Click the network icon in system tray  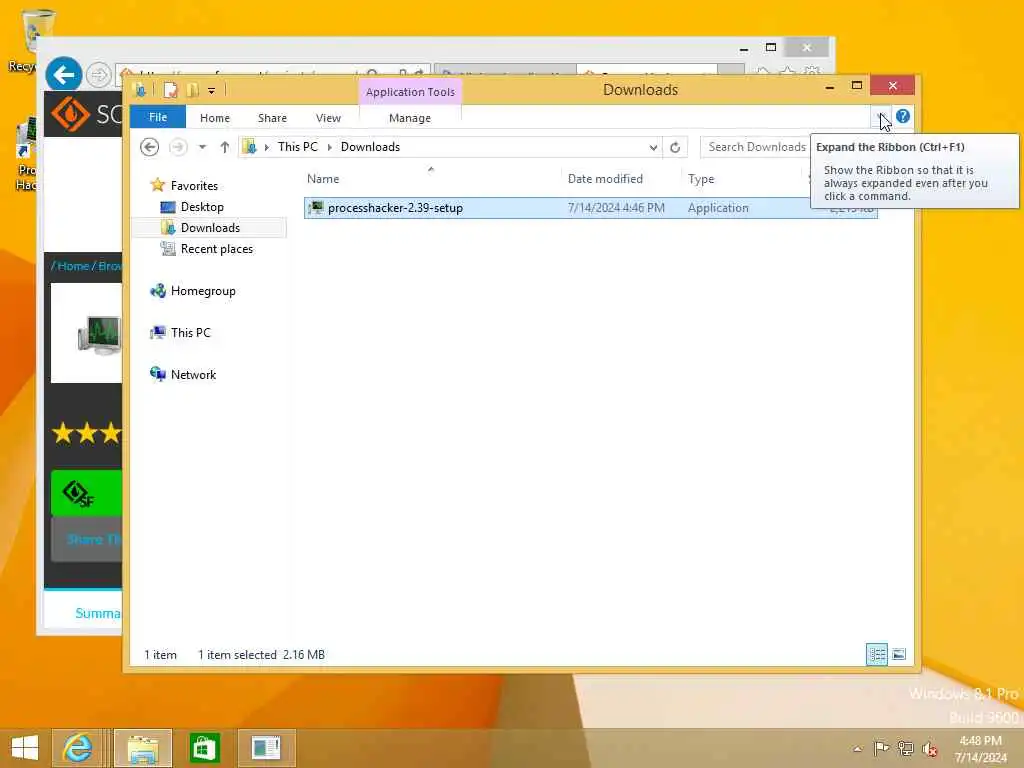click(905, 748)
